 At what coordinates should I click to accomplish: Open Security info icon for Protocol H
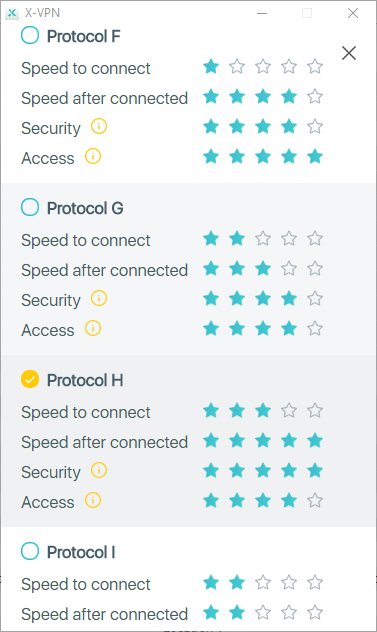coord(99,470)
